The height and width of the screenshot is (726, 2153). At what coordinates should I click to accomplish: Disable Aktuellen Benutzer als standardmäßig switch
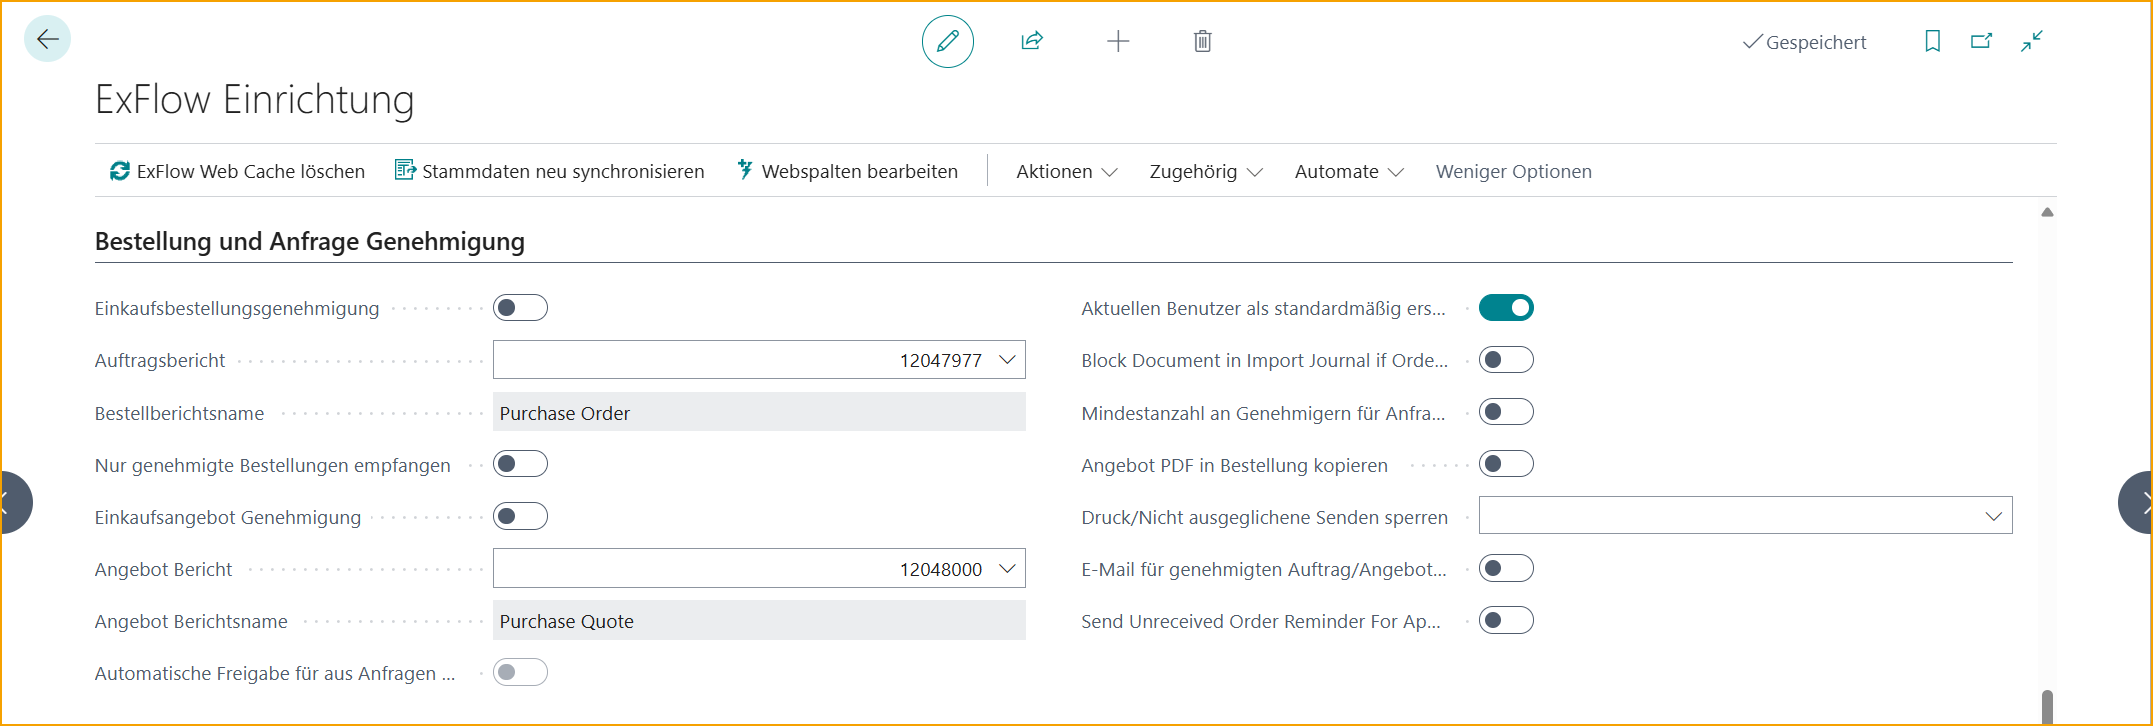click(x=1506, y=307)
